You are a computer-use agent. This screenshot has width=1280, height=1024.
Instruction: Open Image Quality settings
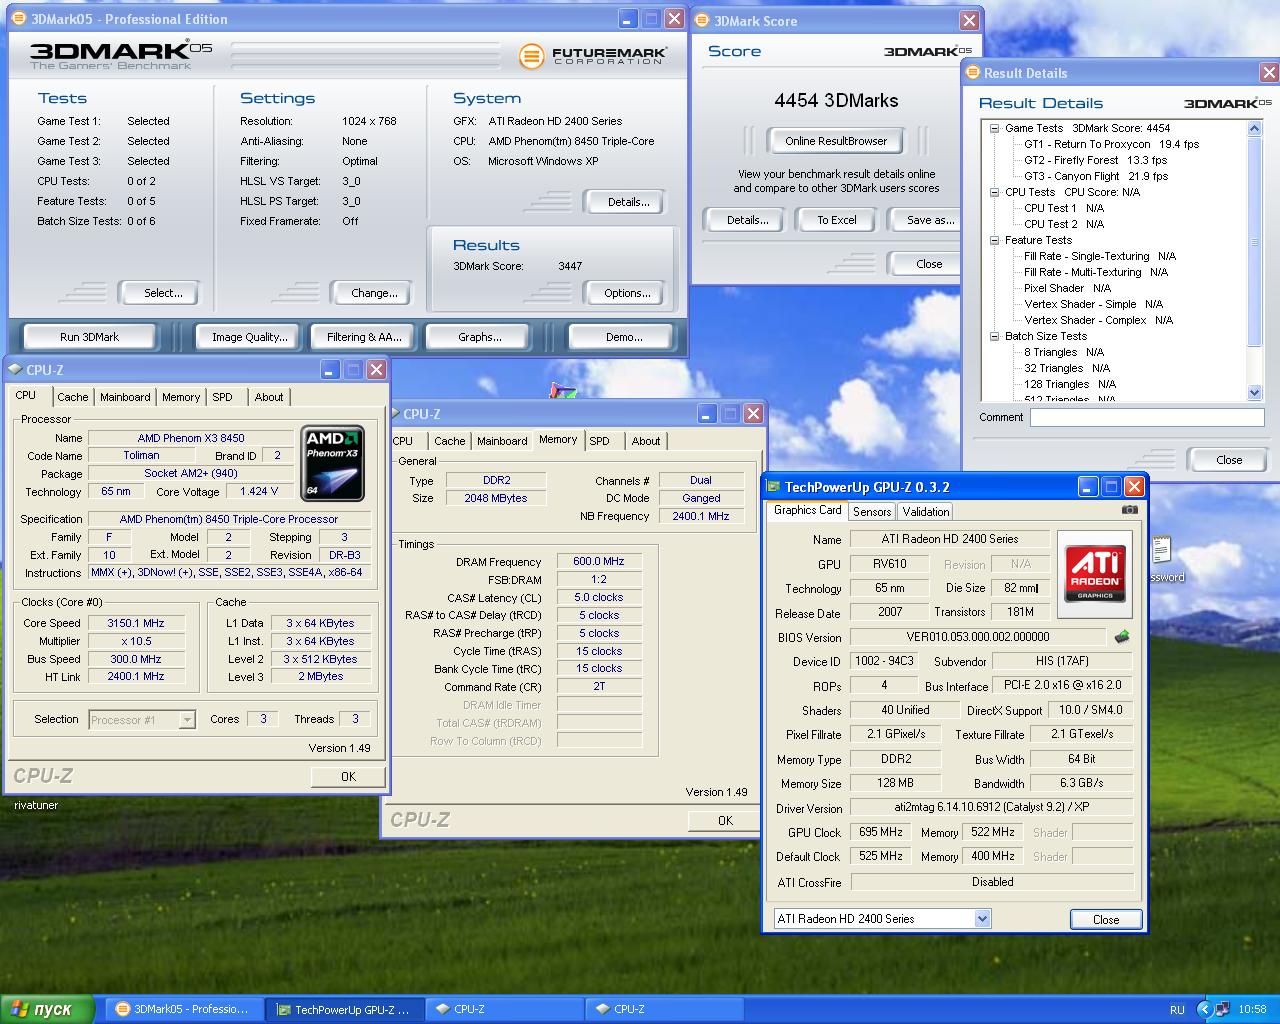coord(249,337)
